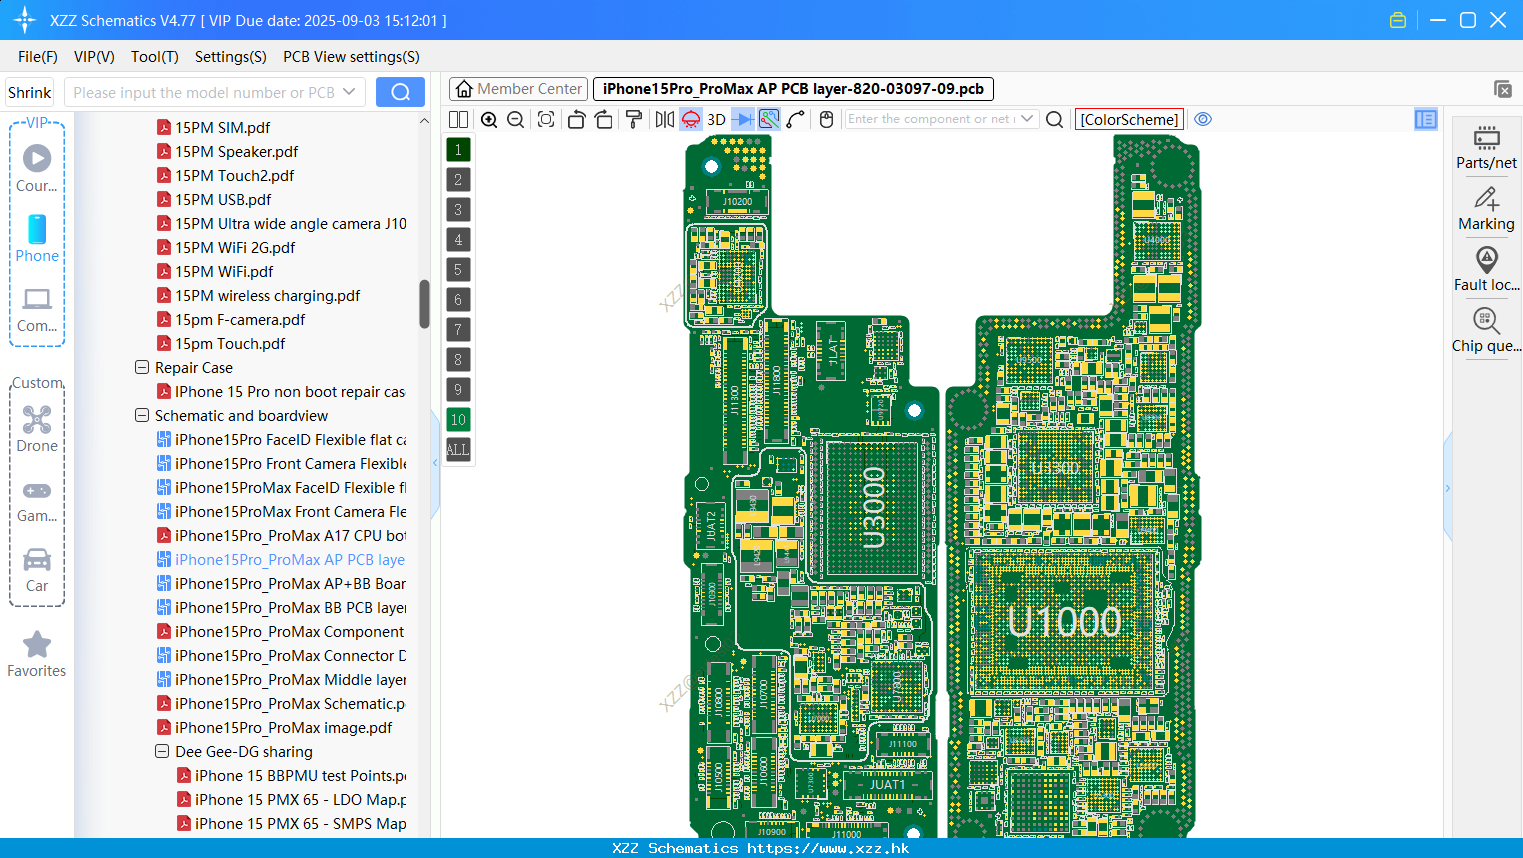Open the model number dropdown arrow
This screenshot has height=858, width=1523.
349,92
